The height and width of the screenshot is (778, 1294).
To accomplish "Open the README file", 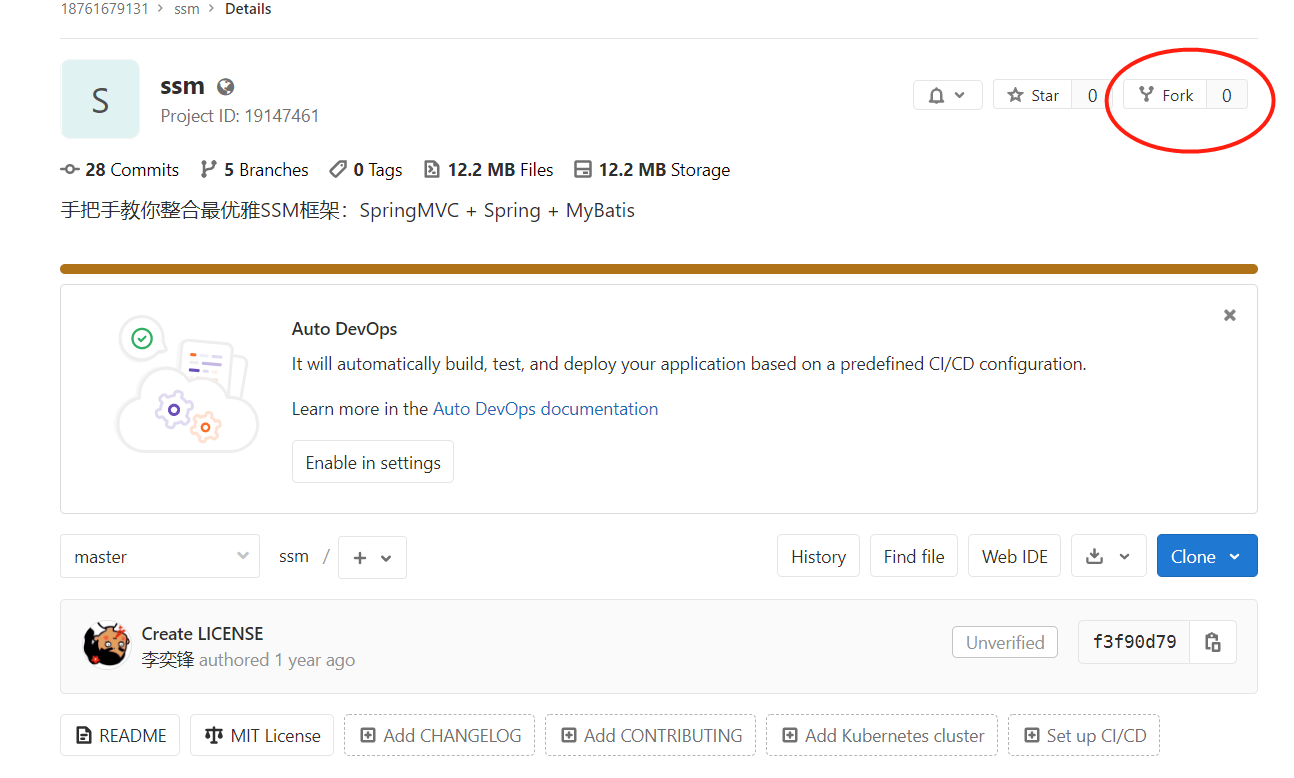I will (121, 735).
